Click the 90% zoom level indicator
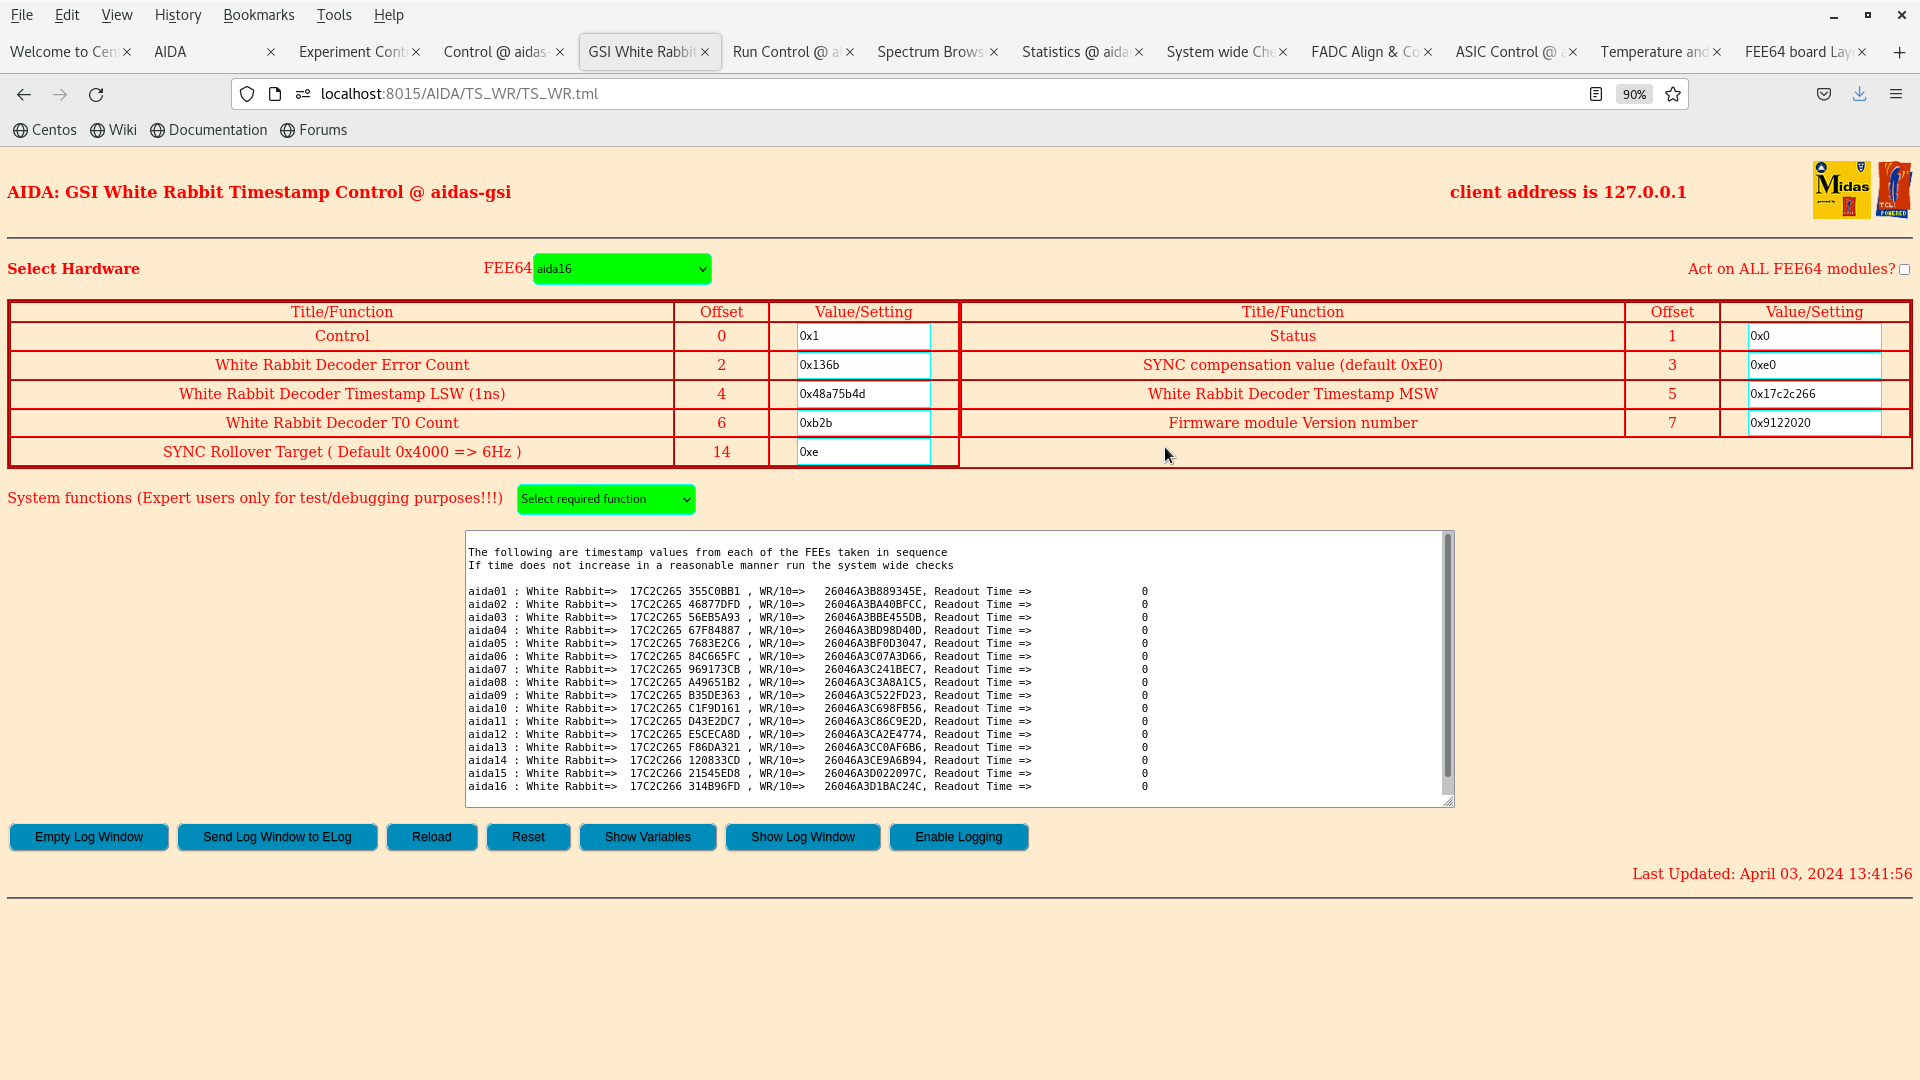Screen dimensions: 1920x1080 pos(1634,94)
